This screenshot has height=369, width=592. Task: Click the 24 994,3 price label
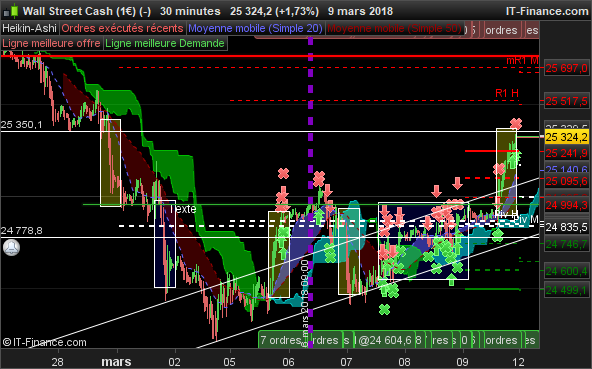(566, 205)
